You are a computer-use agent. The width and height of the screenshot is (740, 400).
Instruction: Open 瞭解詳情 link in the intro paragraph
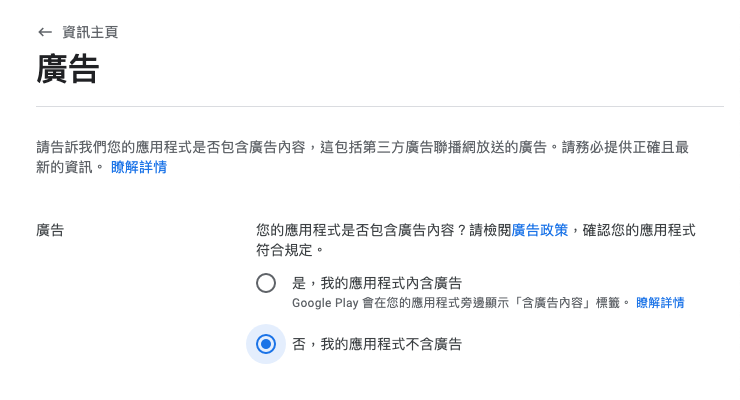click(x=139, y=167)
